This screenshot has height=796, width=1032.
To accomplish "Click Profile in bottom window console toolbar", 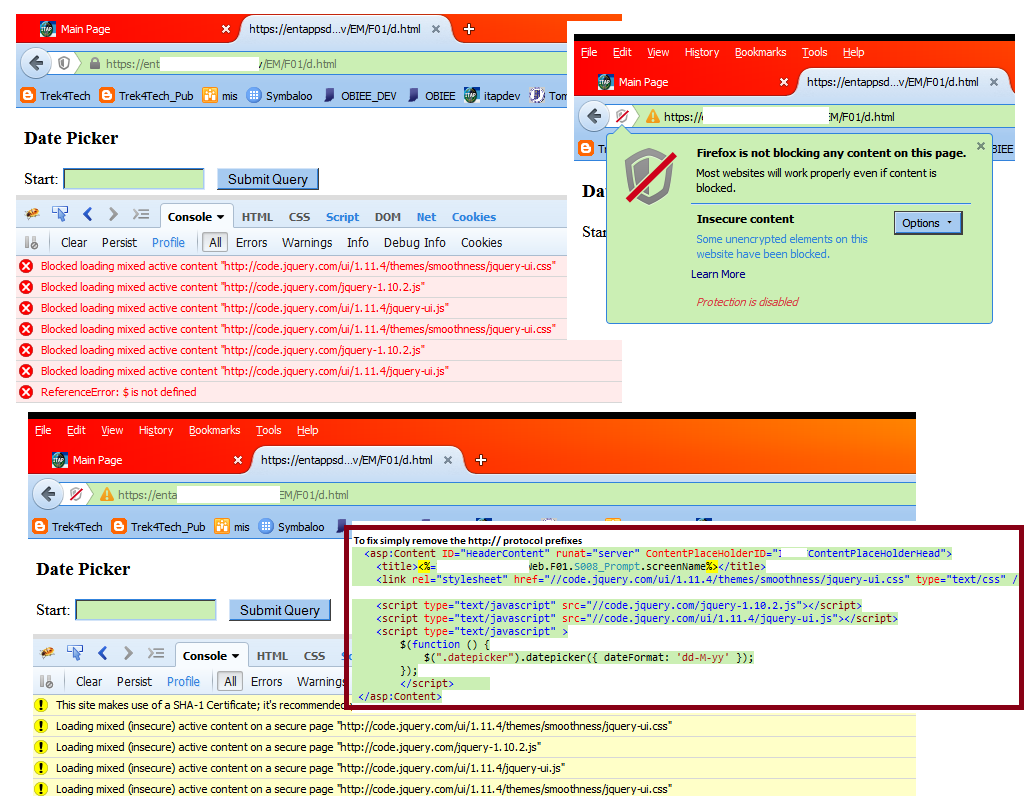I will (x=183, y=681).
